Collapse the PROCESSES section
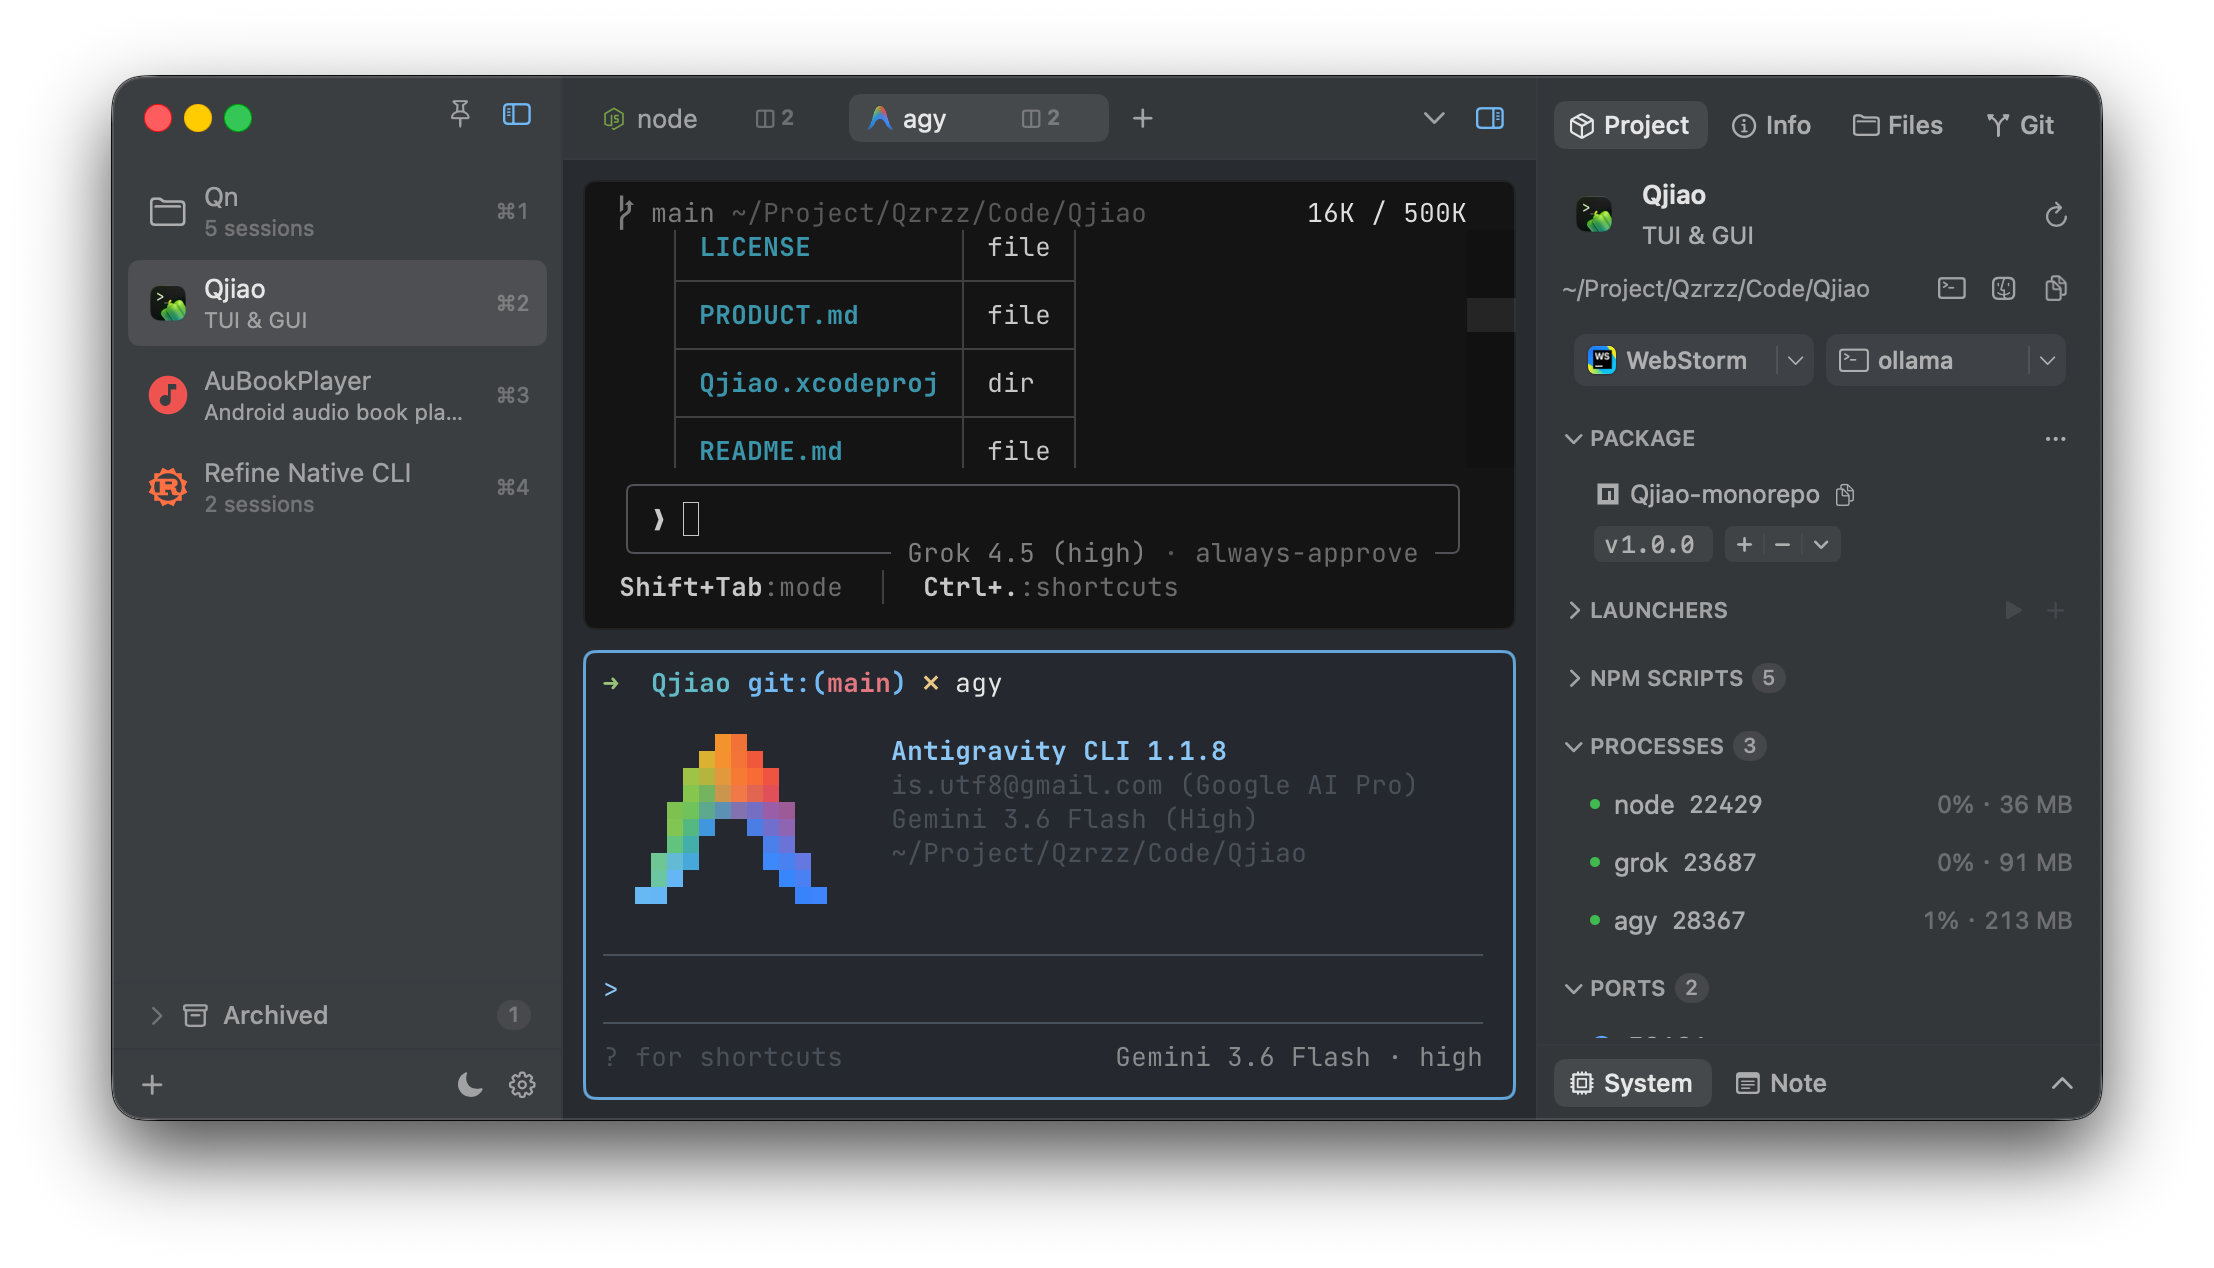This screenshot has height=1268, width=2214. coord(1573,746)
